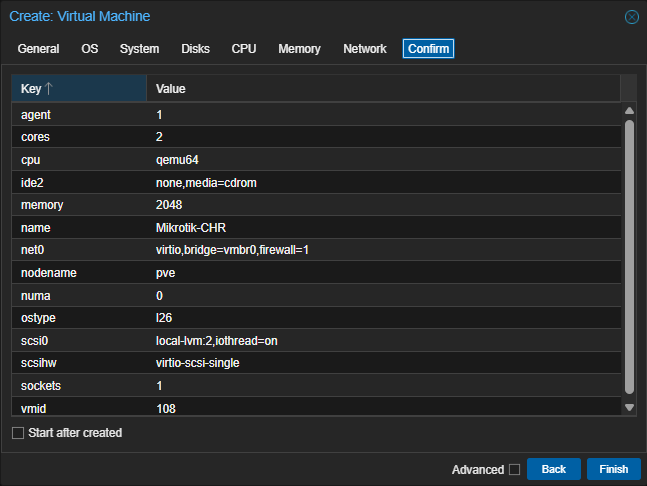The height and width of the screenshot is (486, 647).
Task: Select the net0 row
Action: tap(316, 250)
